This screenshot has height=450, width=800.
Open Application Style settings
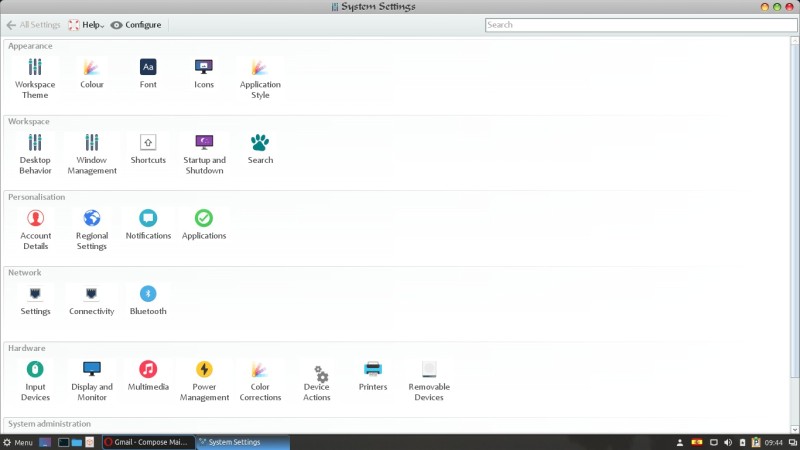pyautogui.click(x=260, y=78)
